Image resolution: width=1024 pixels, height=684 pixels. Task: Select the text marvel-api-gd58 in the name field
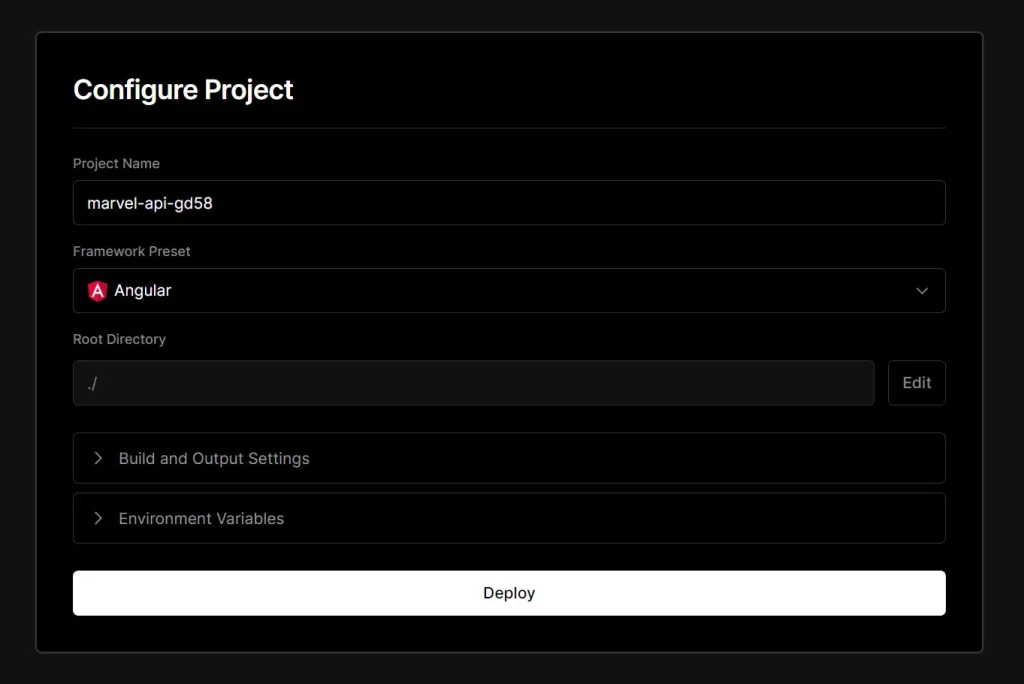click(x=148, y=202)
